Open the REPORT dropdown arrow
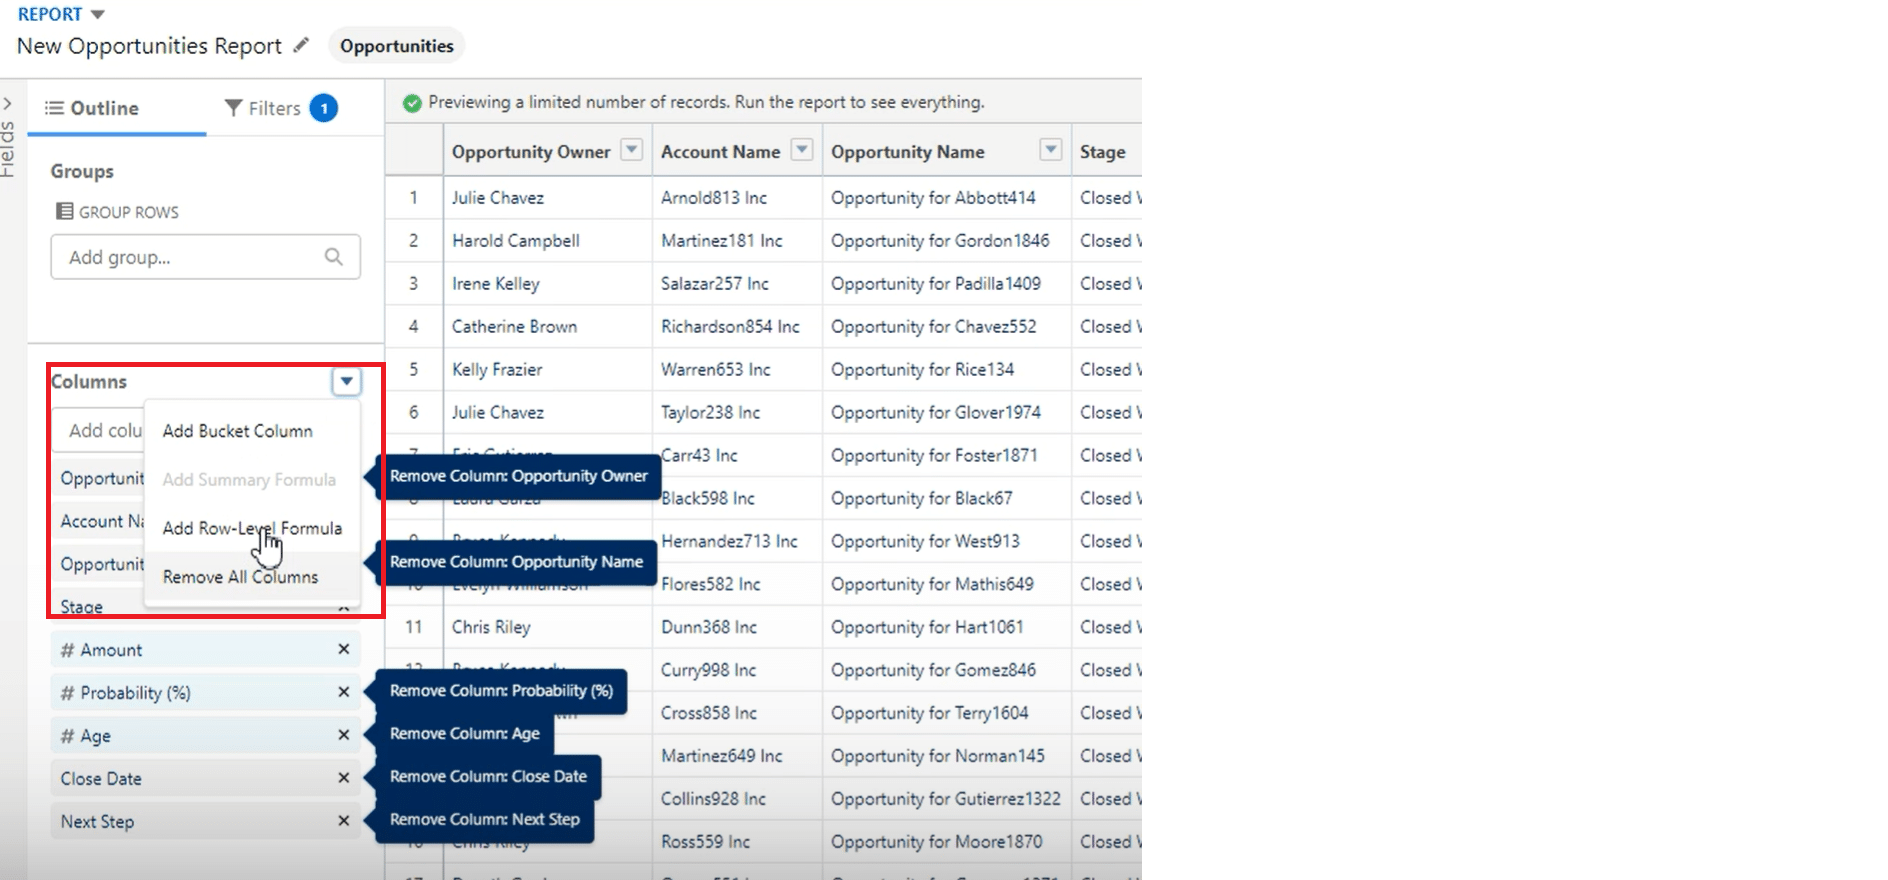 (97, 15)
